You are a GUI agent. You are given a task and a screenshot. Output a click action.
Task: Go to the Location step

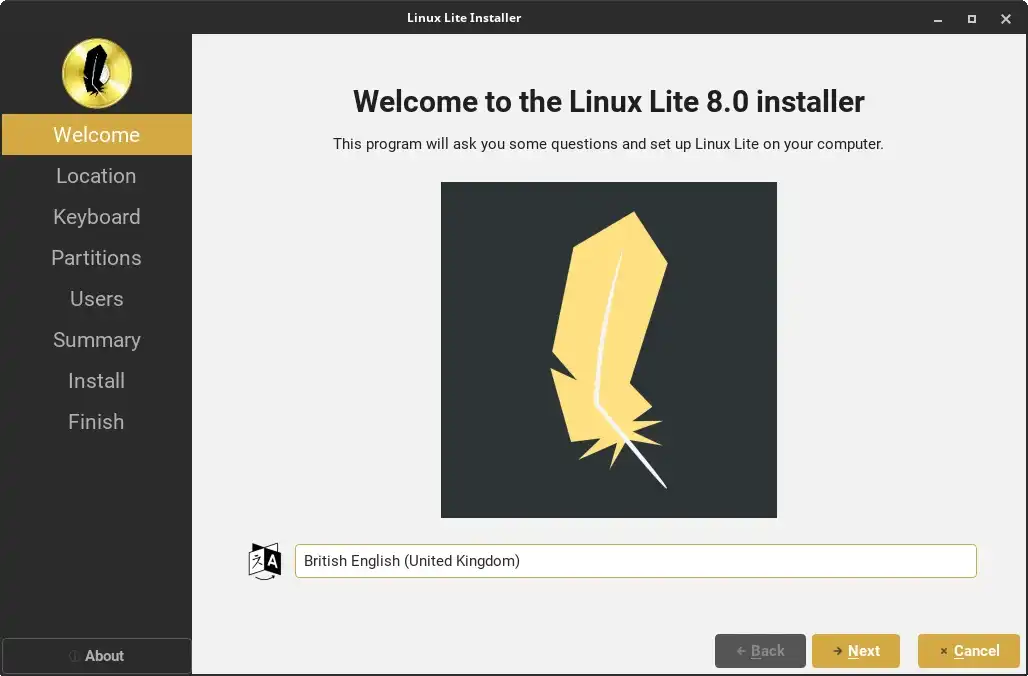[97, 176]
